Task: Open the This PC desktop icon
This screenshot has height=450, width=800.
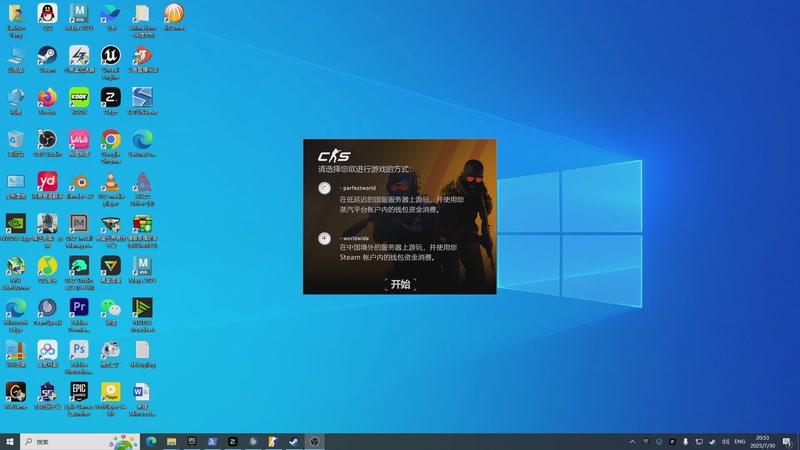Action: [x=16, y=59]
